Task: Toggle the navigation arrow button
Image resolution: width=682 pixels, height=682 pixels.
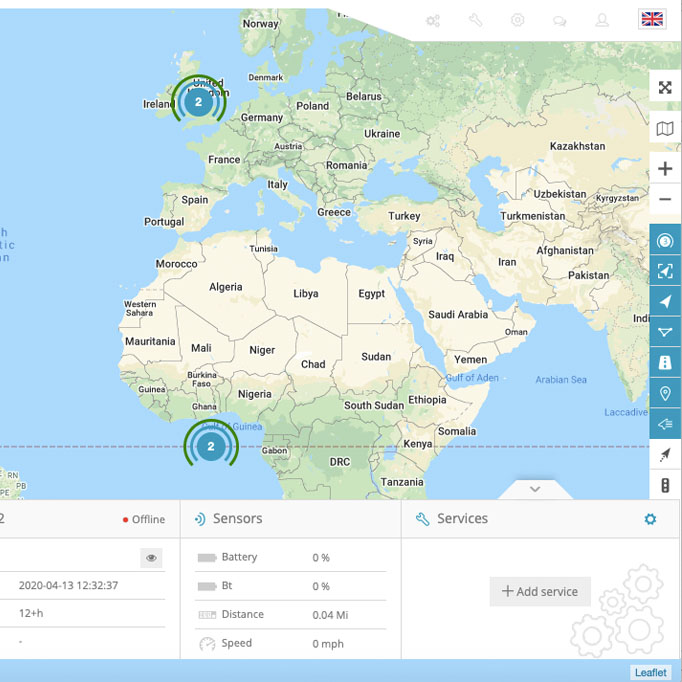Action: coord(665,302)
